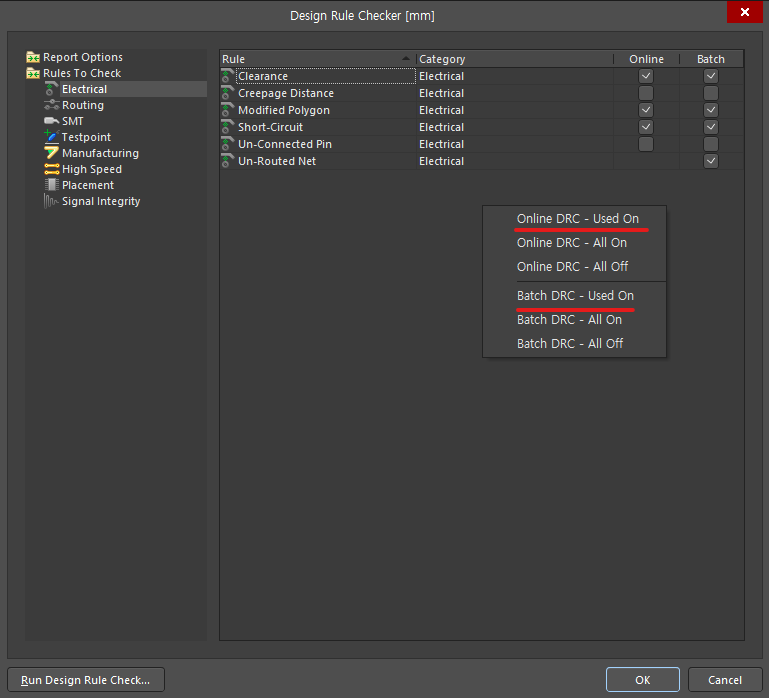The height and width of the screenshot is (698, 769).
Task: Click the Rules To Check folder icon
Action: [x=33, y=73]
